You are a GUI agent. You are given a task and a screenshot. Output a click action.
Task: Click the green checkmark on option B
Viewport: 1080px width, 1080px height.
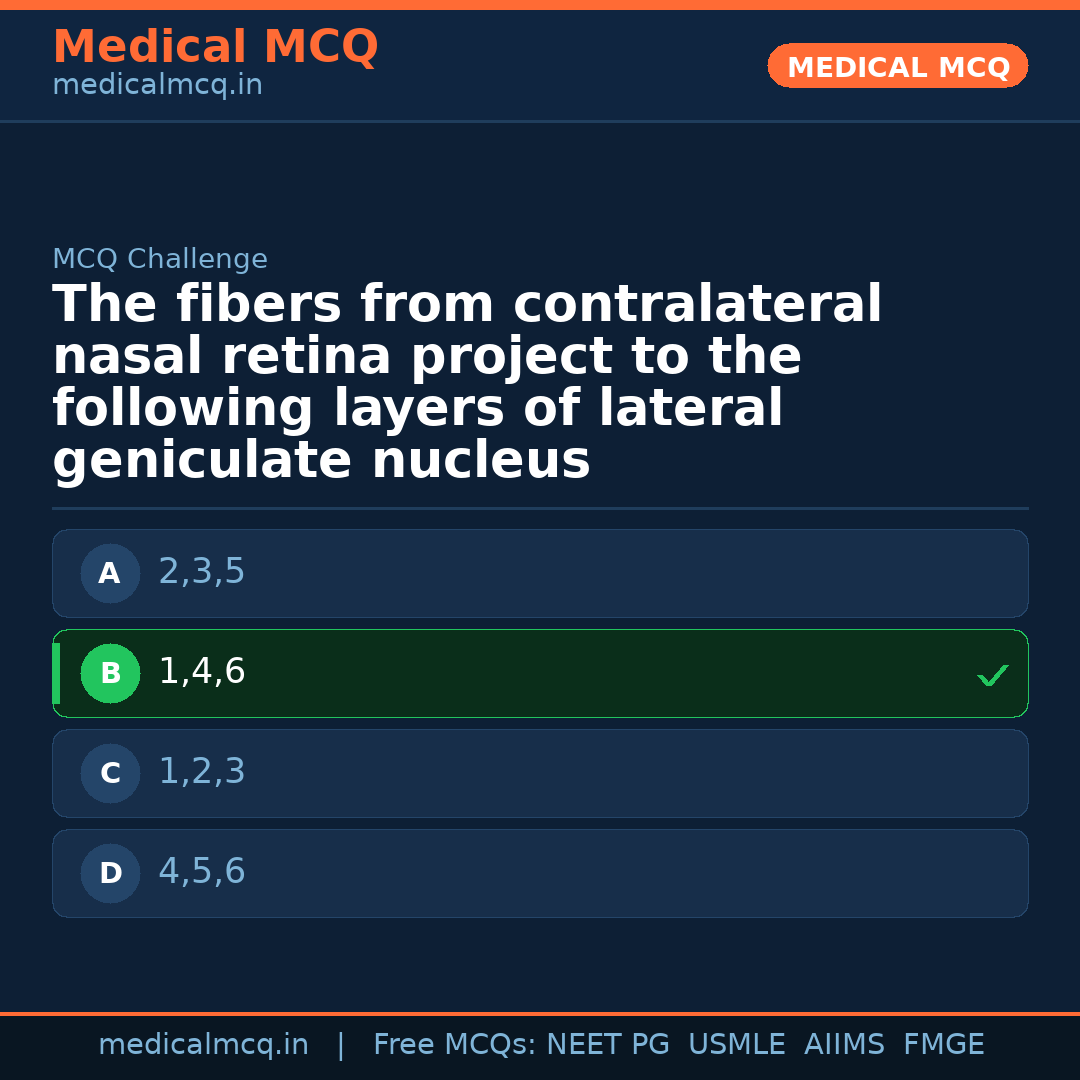pos(993,676)
